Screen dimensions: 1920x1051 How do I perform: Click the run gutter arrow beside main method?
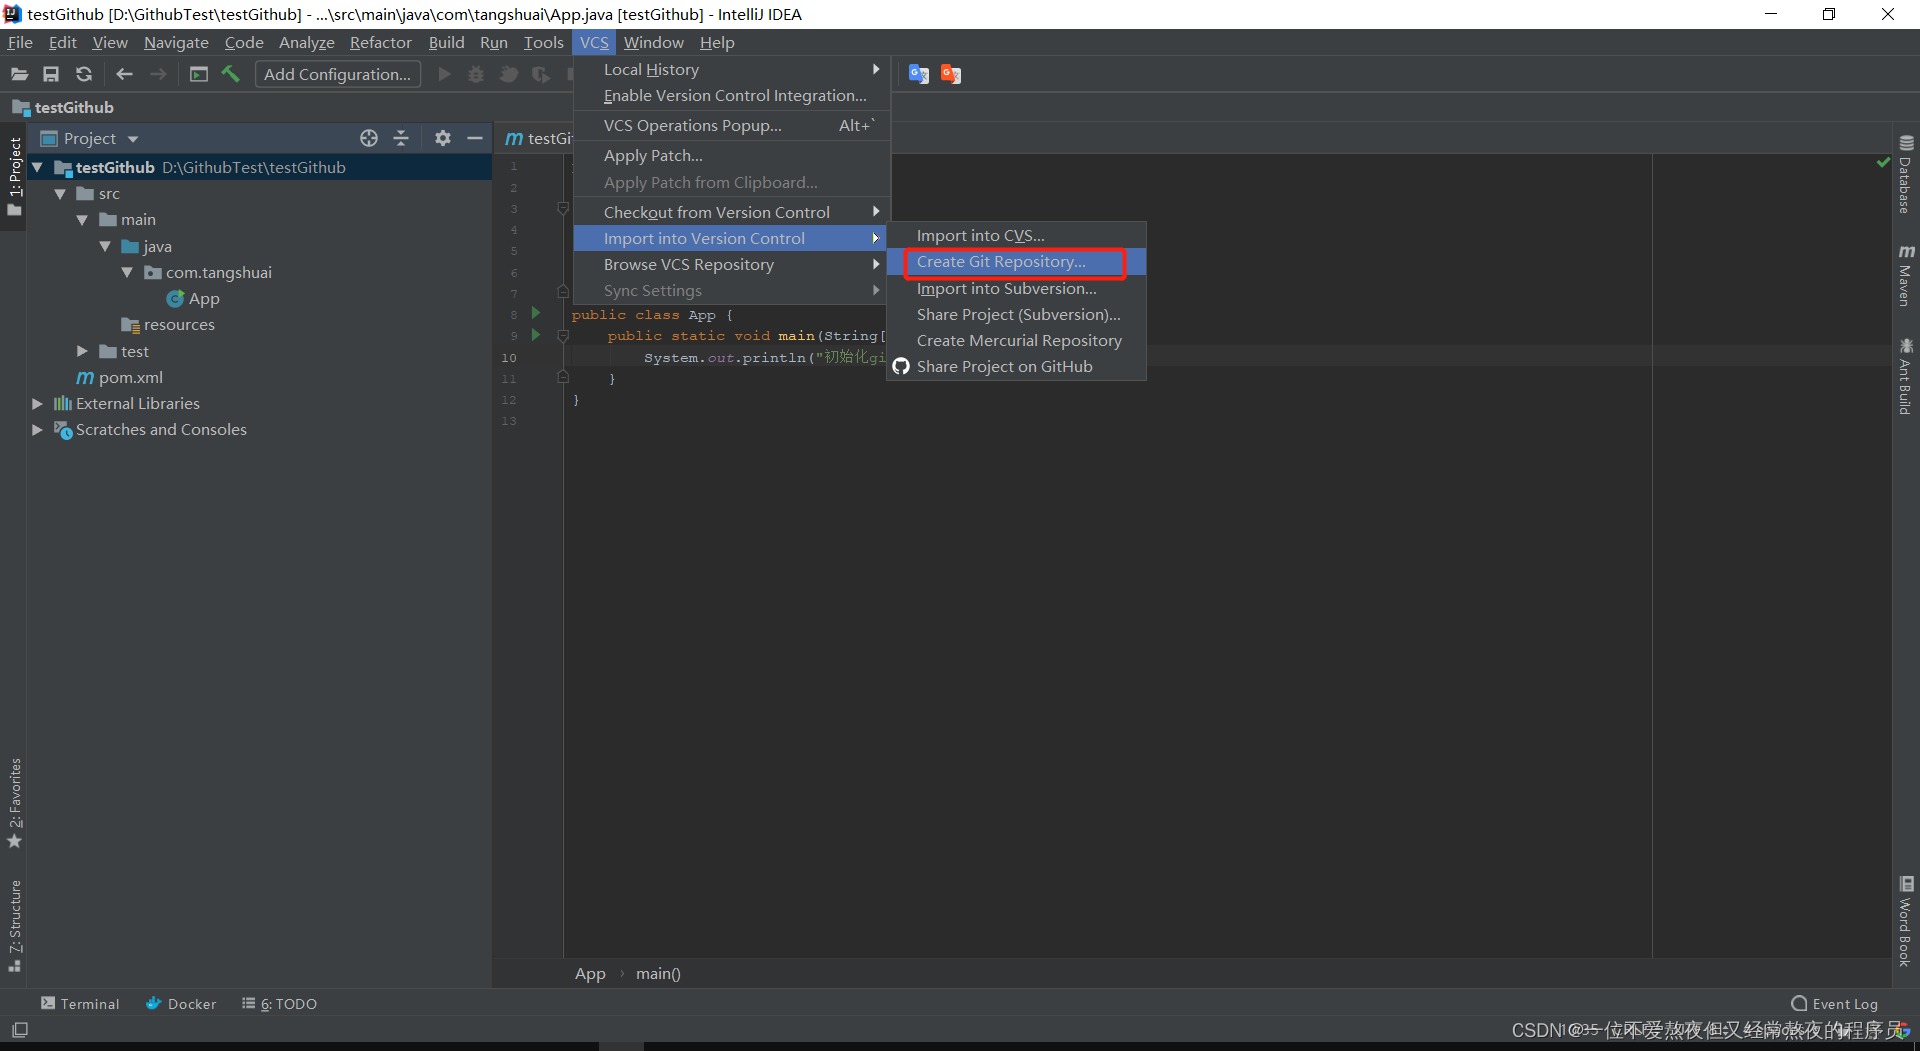(x=536, y=335)
